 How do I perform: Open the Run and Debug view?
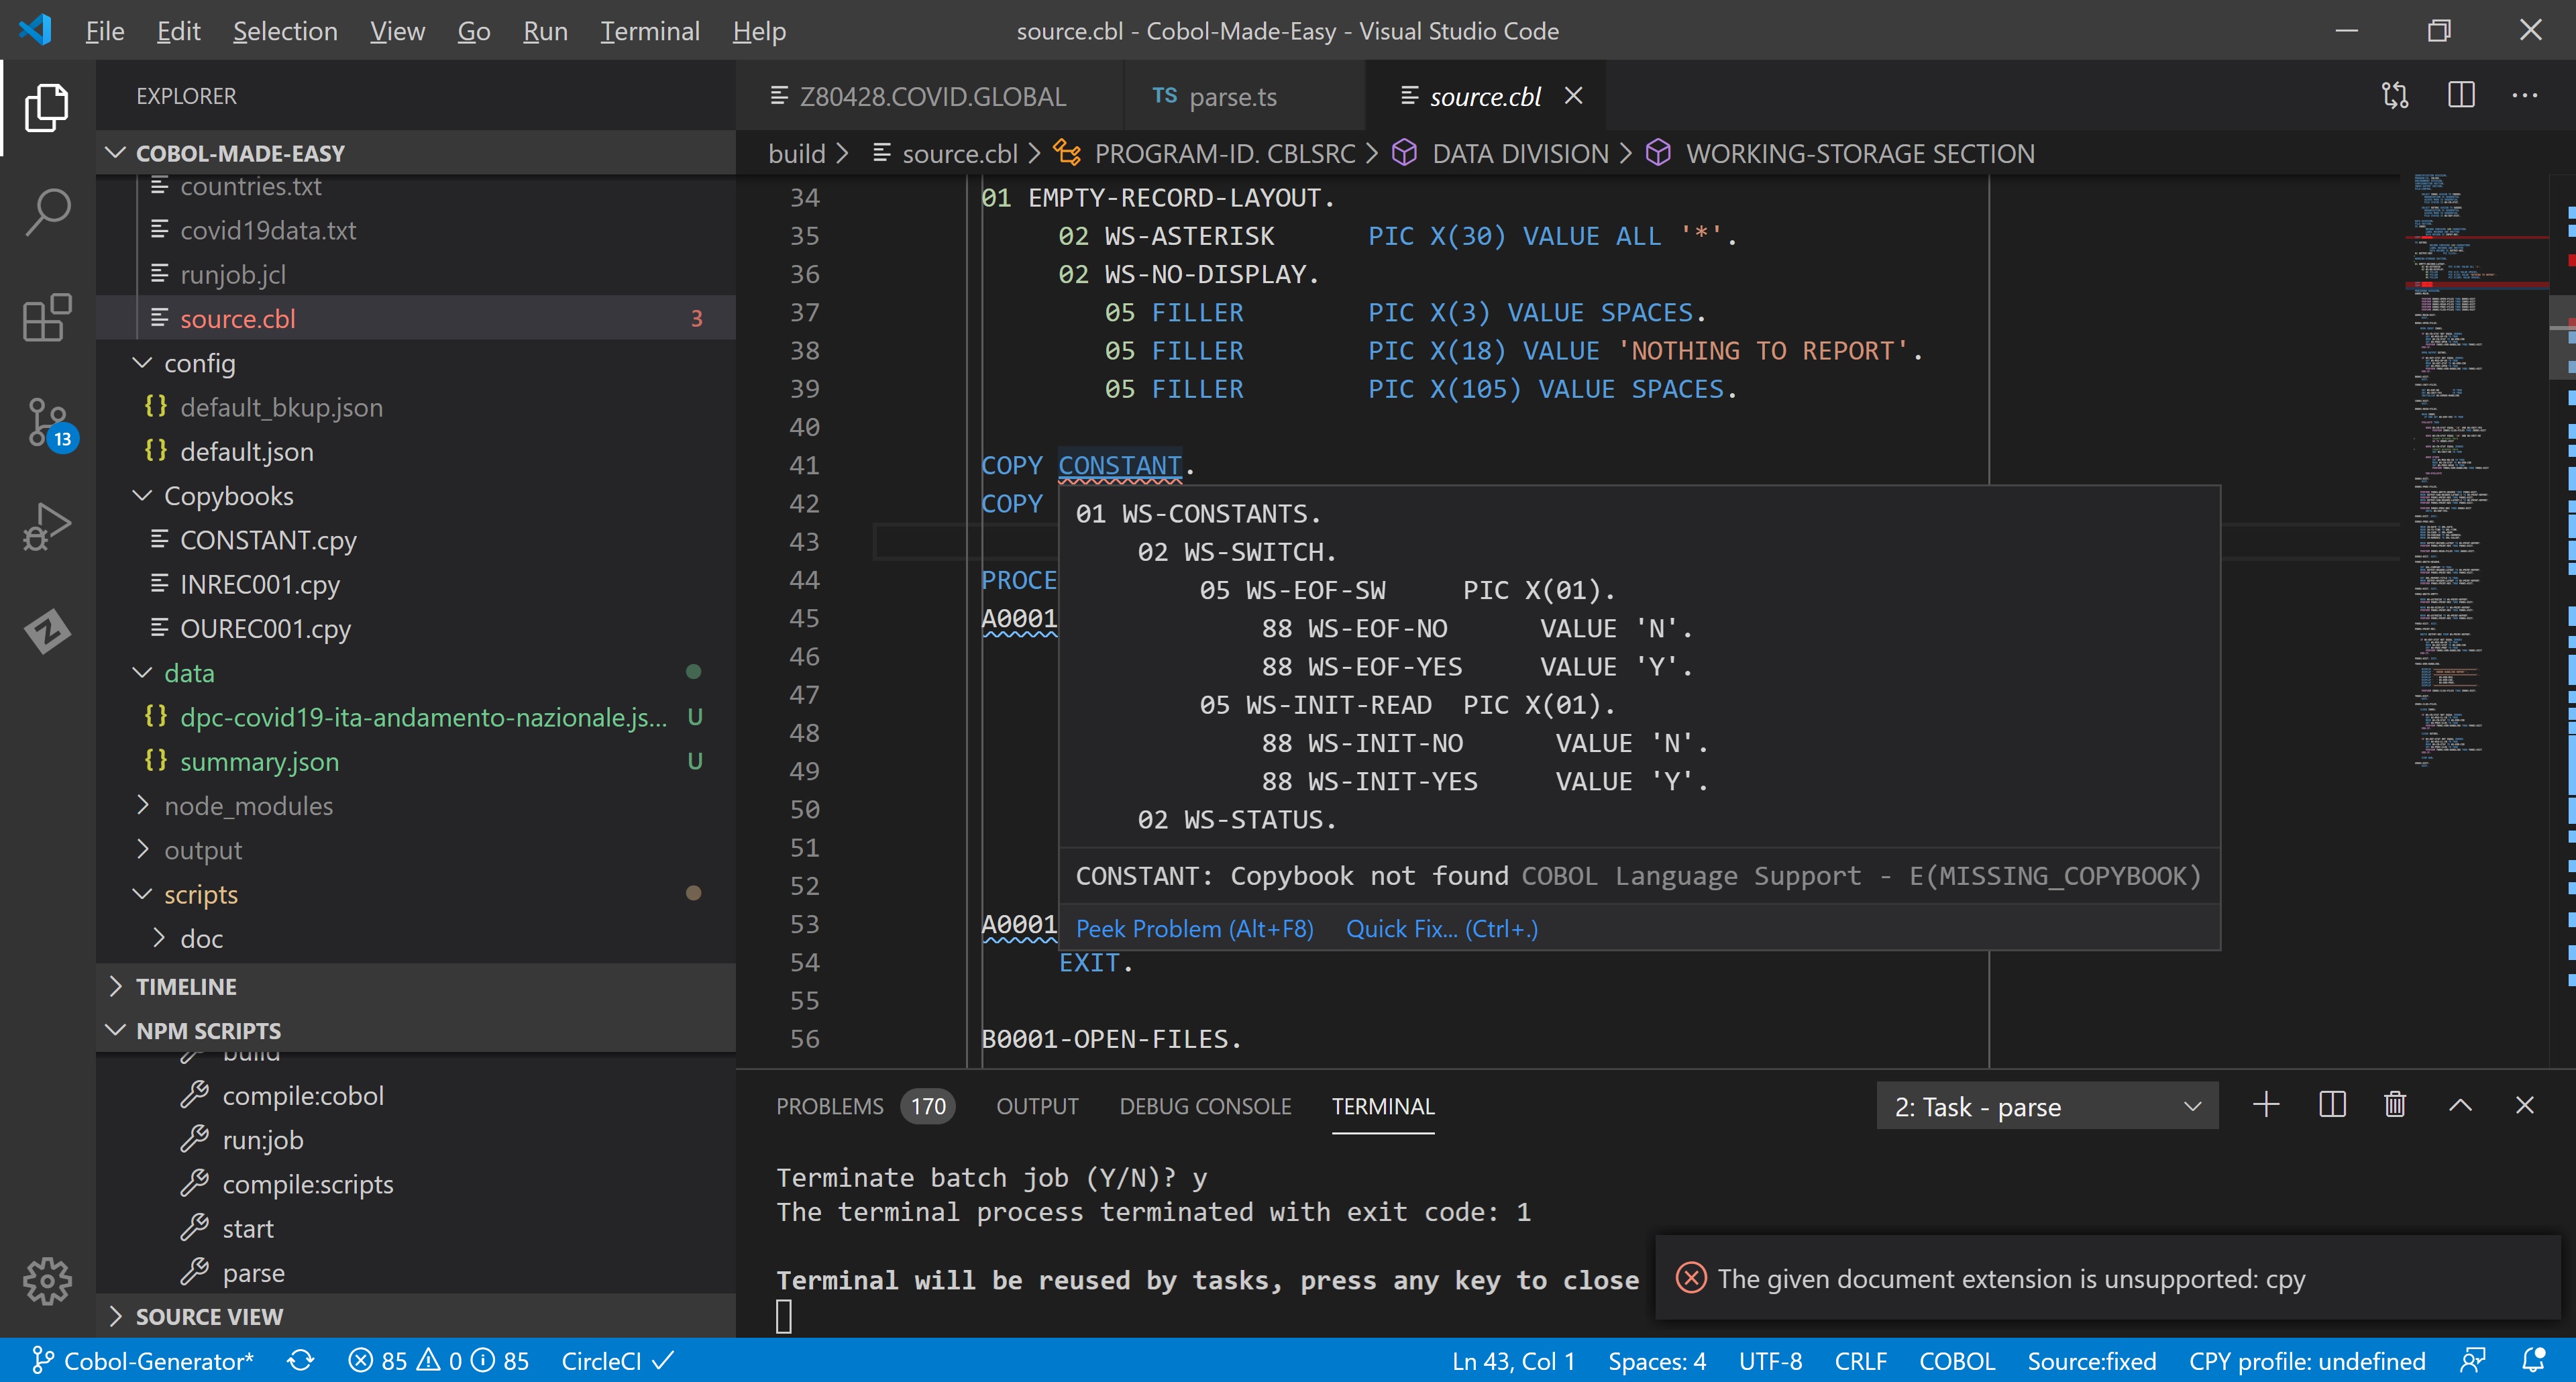[47, 527]
